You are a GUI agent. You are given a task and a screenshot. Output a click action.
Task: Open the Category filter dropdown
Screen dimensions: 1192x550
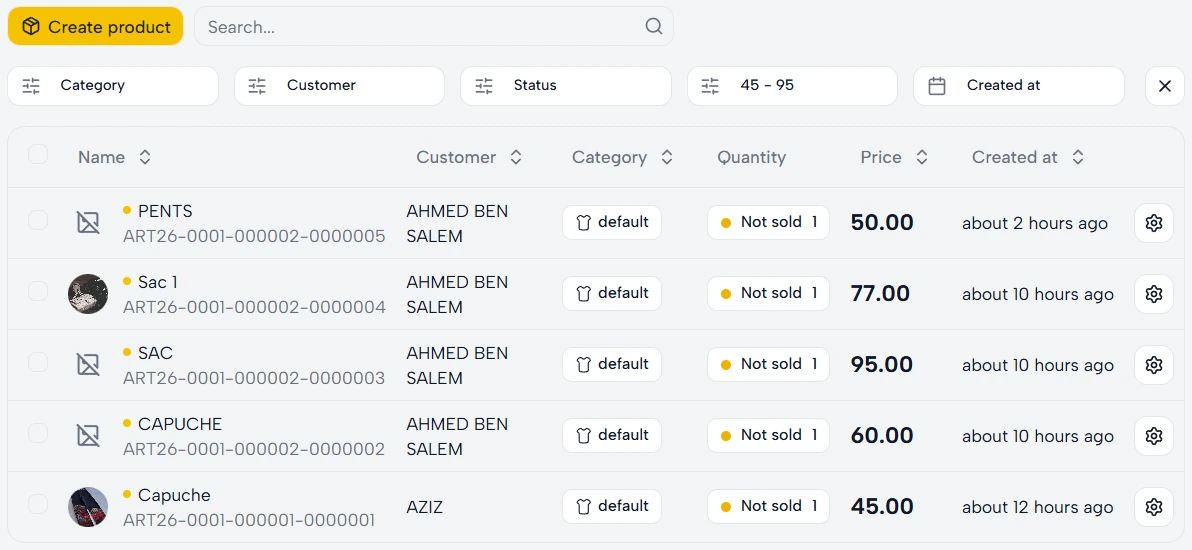[113, 86]
